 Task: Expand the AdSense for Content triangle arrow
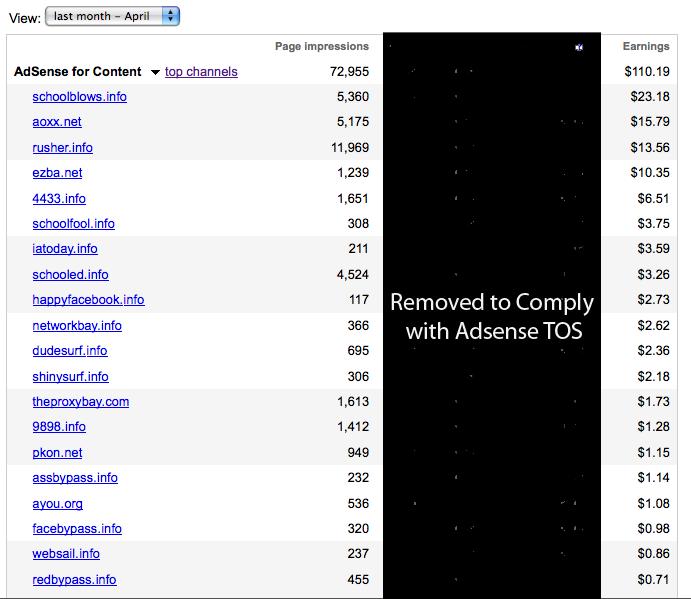(x=155, y=72)
